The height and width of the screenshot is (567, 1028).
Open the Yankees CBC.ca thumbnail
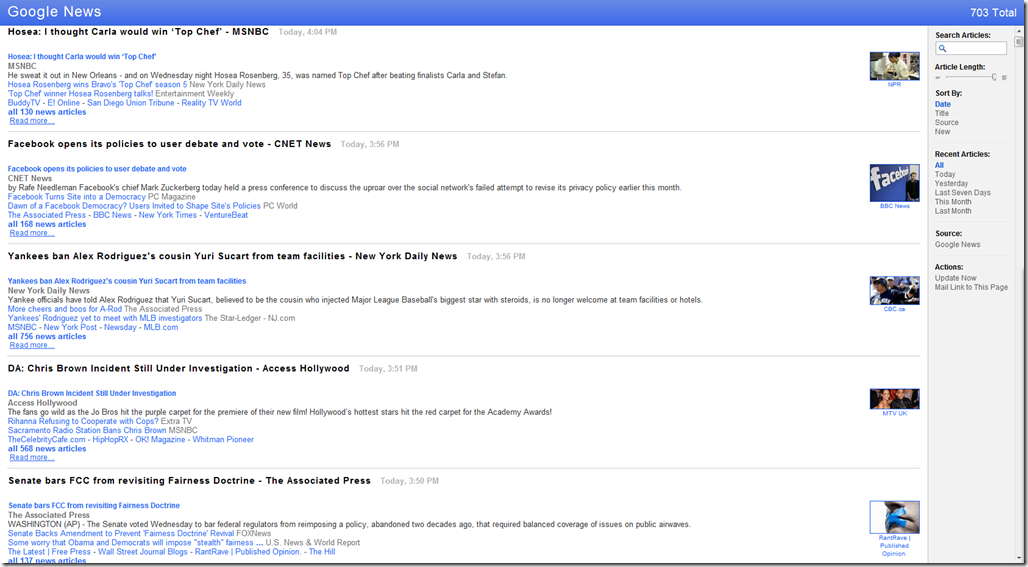pos(894,290)
